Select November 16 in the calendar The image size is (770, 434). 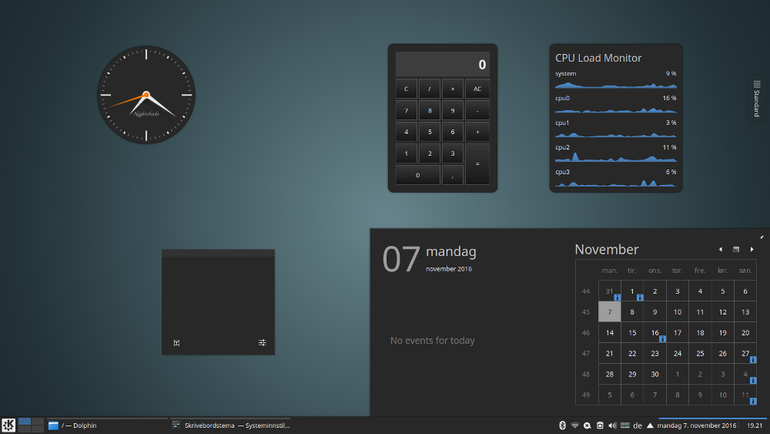pyautogui.click(x=655, y=332)
